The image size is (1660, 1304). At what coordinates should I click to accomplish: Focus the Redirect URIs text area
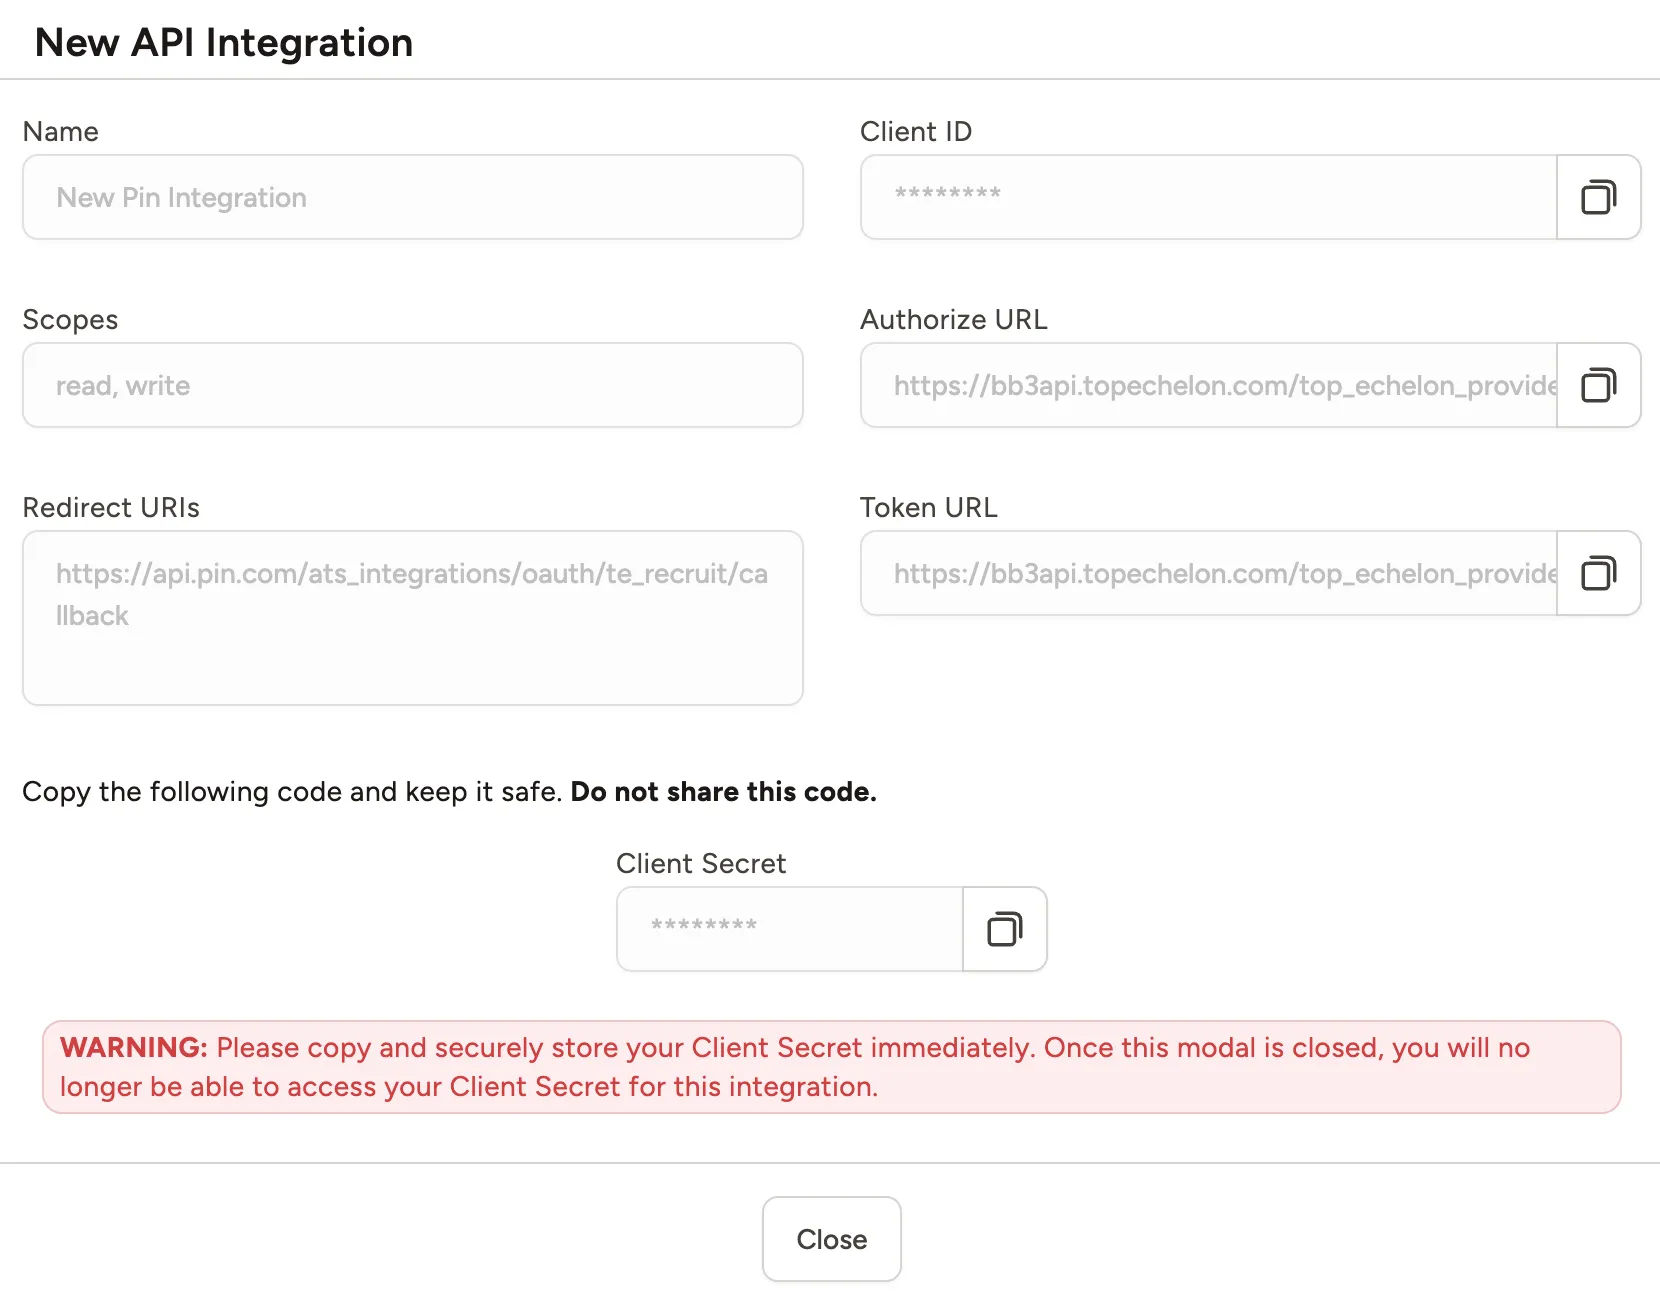click(x=413, y=618)
